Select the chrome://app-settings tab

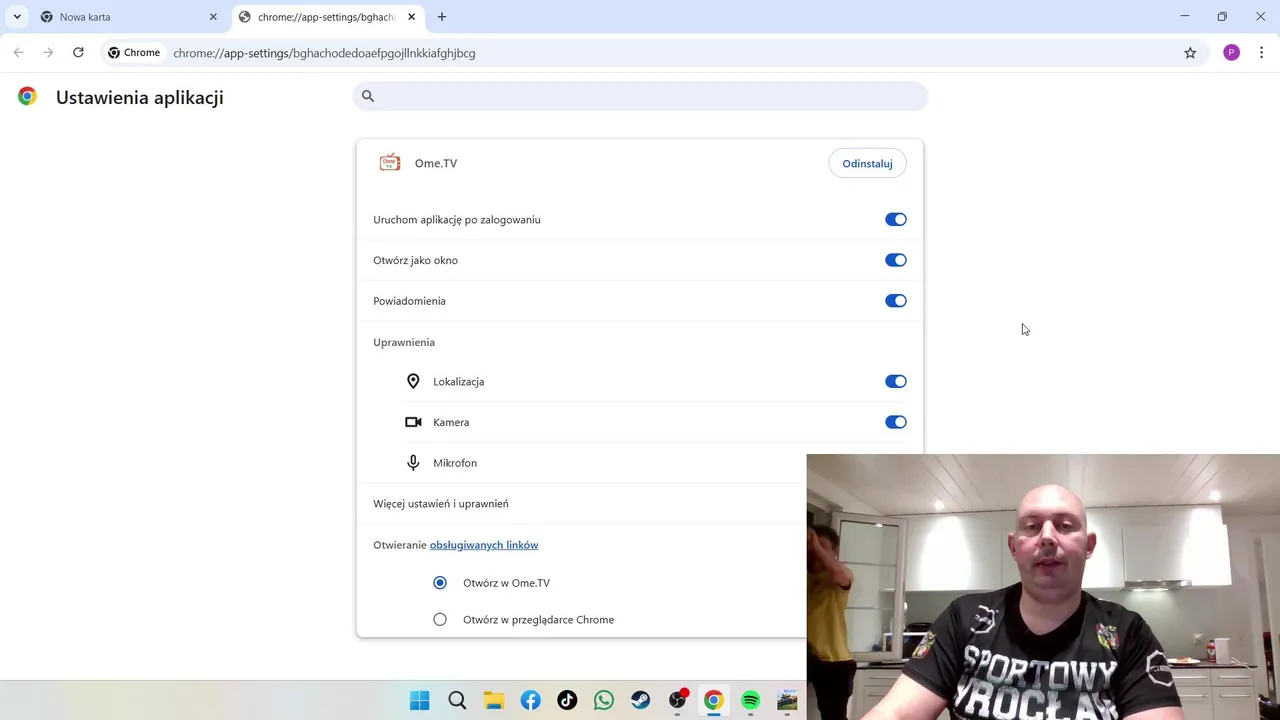pos(326,17)
